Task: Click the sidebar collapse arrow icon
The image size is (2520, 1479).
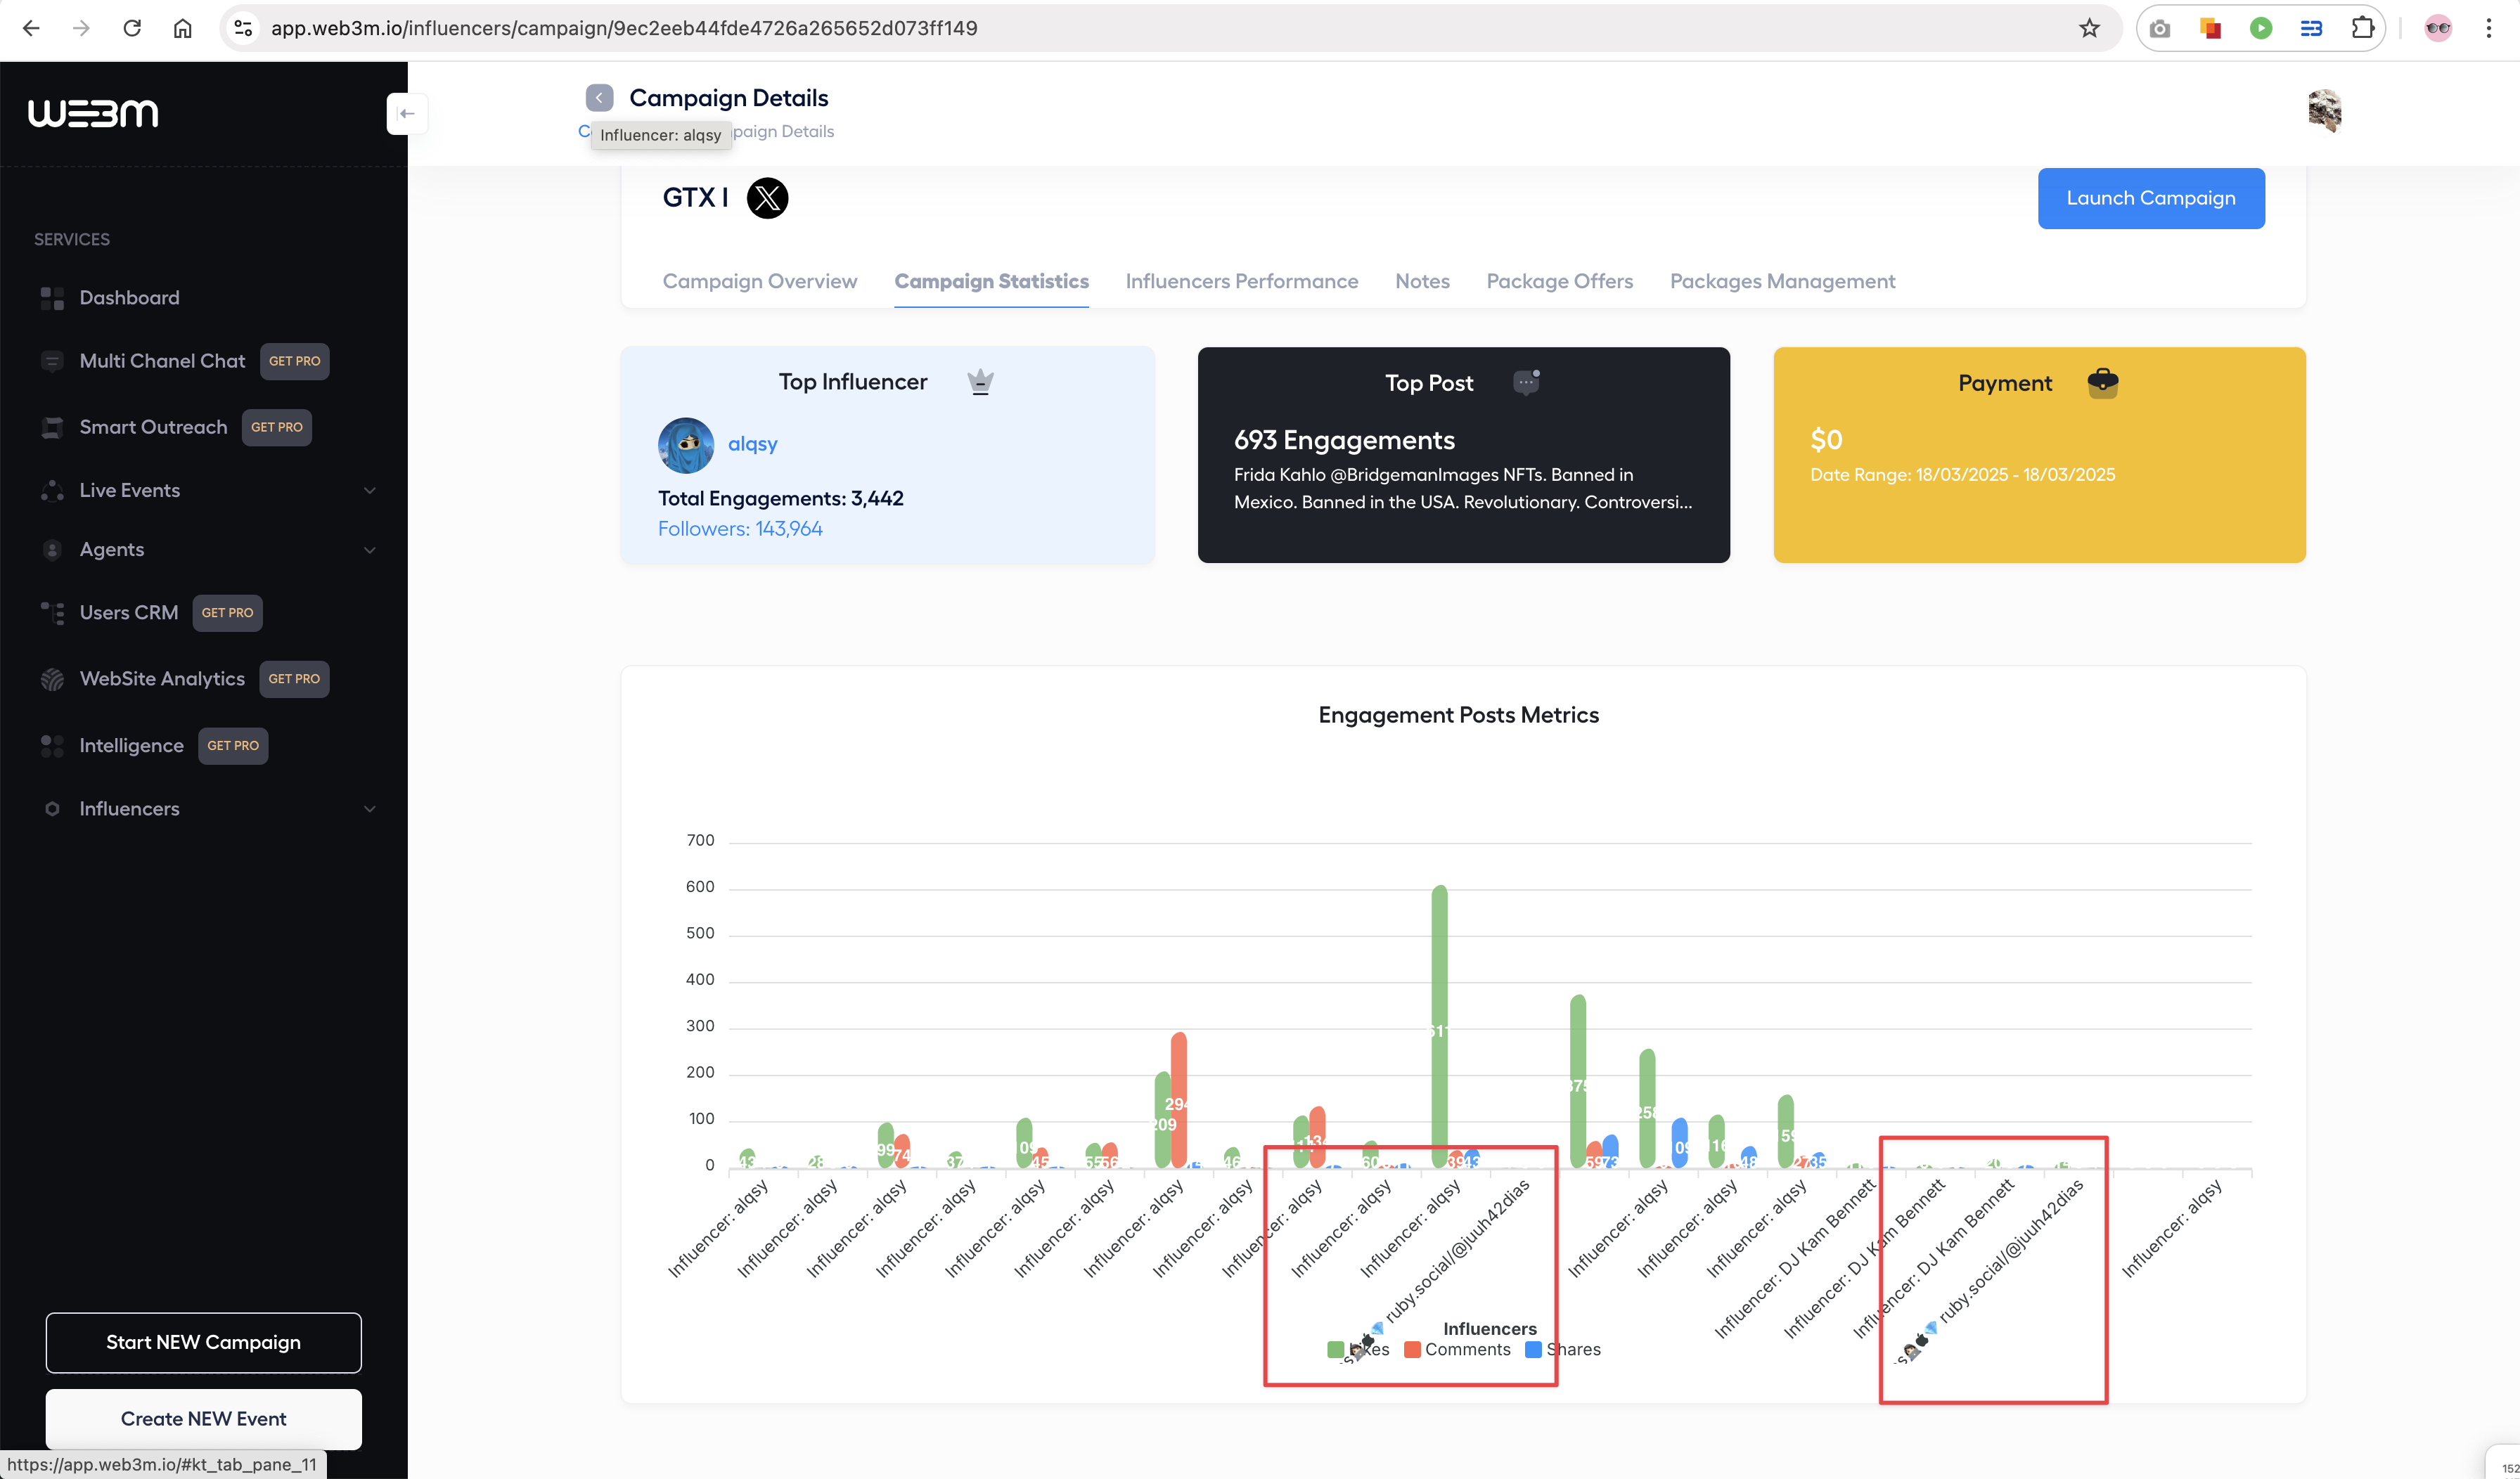Action: coord(407,113)
